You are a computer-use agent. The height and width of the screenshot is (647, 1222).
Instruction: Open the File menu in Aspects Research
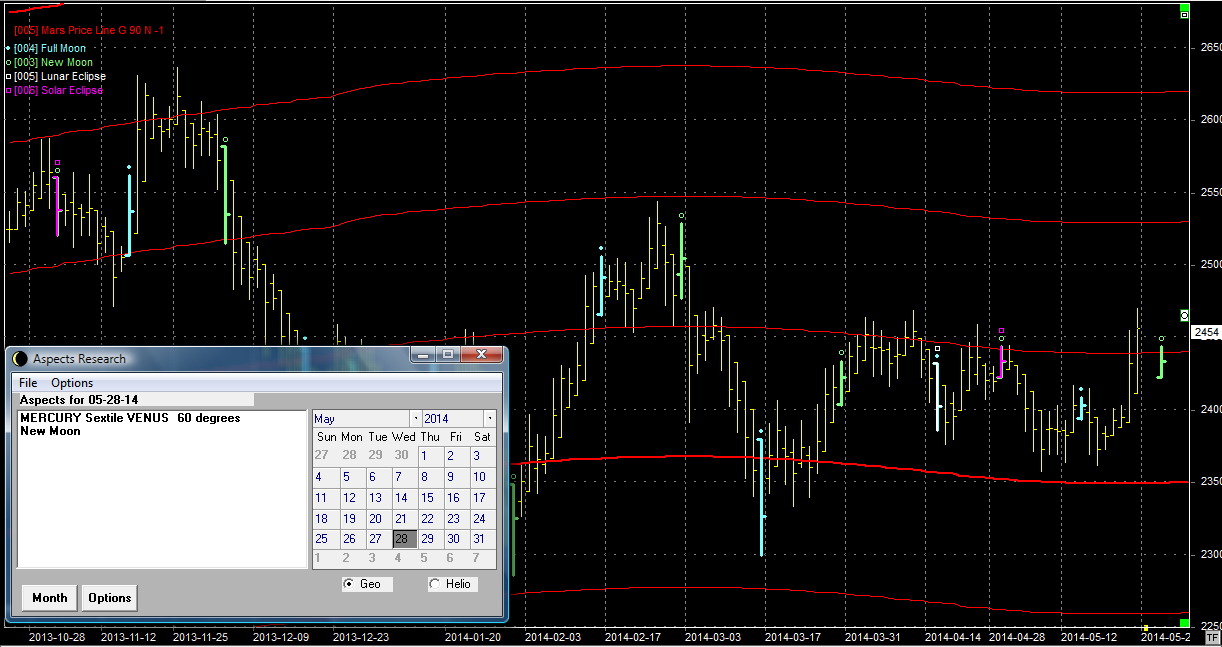28,383
